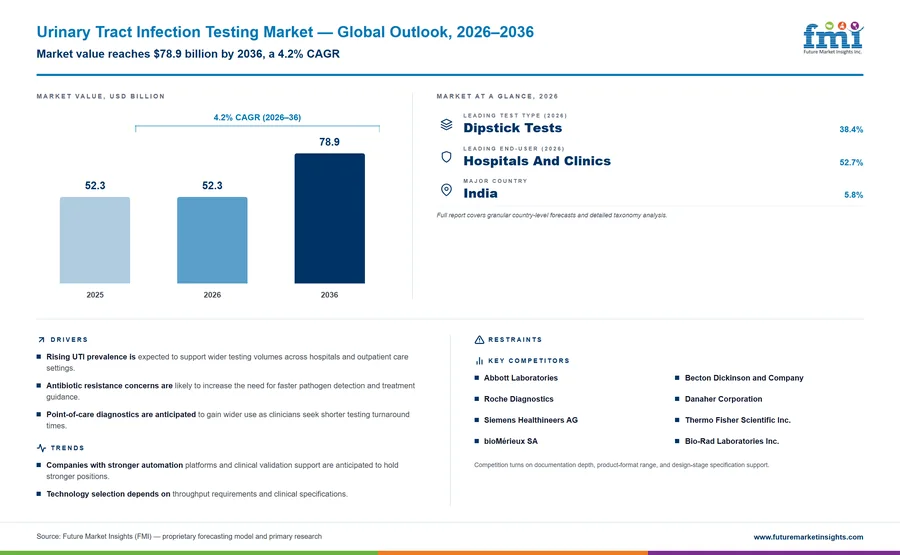
Task: Click the Restraints section heading
Action: (515, 340)
